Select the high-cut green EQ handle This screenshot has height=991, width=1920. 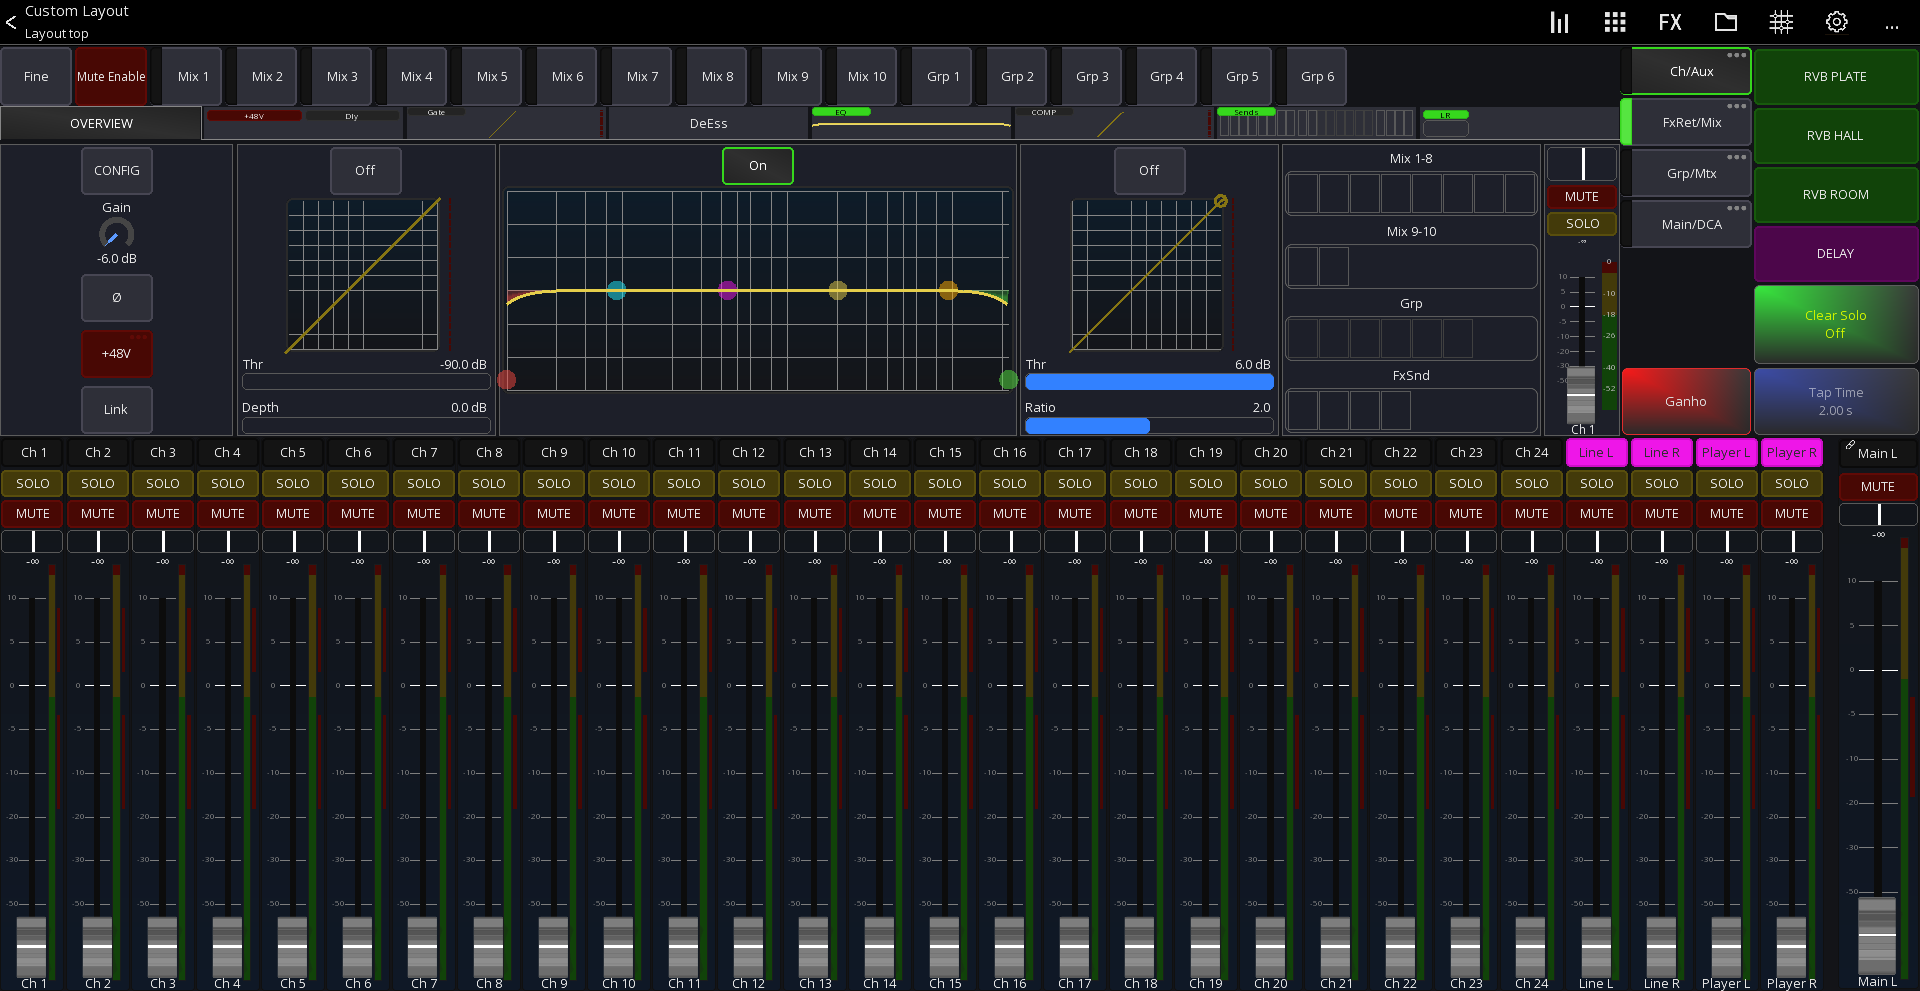(1008, 380)
